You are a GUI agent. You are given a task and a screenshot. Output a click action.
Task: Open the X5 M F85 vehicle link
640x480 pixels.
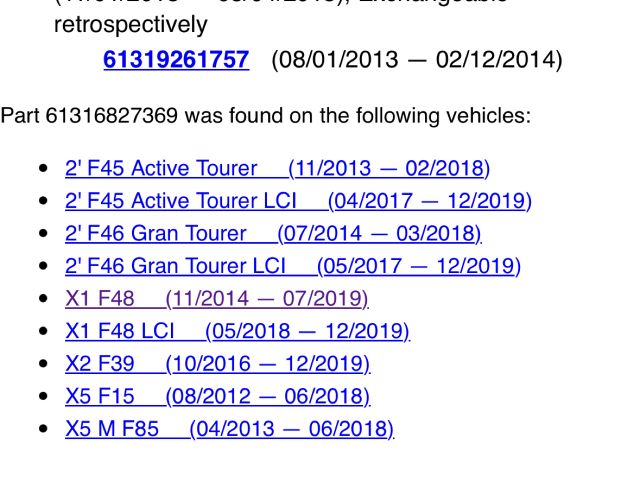click(111, 430)
